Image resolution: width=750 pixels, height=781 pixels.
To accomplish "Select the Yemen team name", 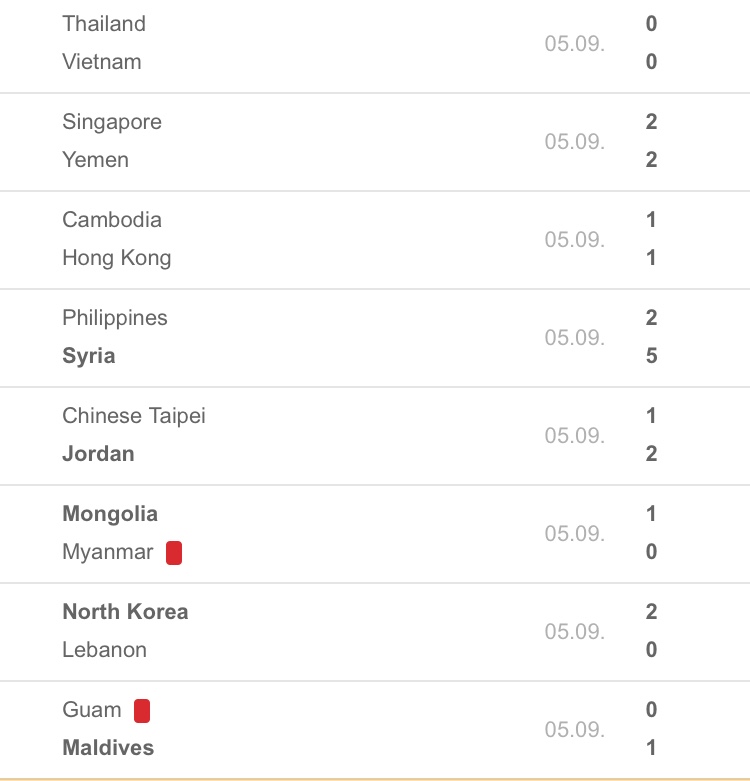I will tap(96, 160).
